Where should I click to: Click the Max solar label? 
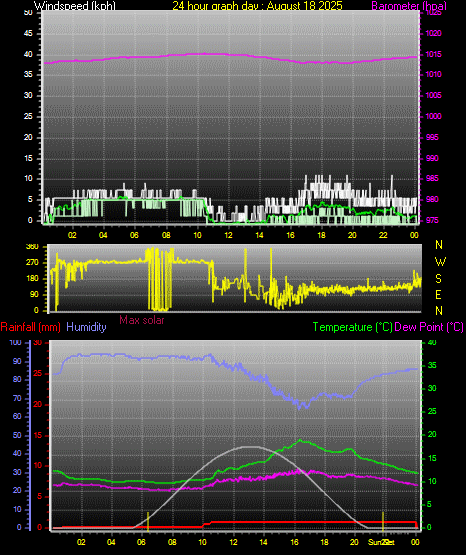coord(142,320)
